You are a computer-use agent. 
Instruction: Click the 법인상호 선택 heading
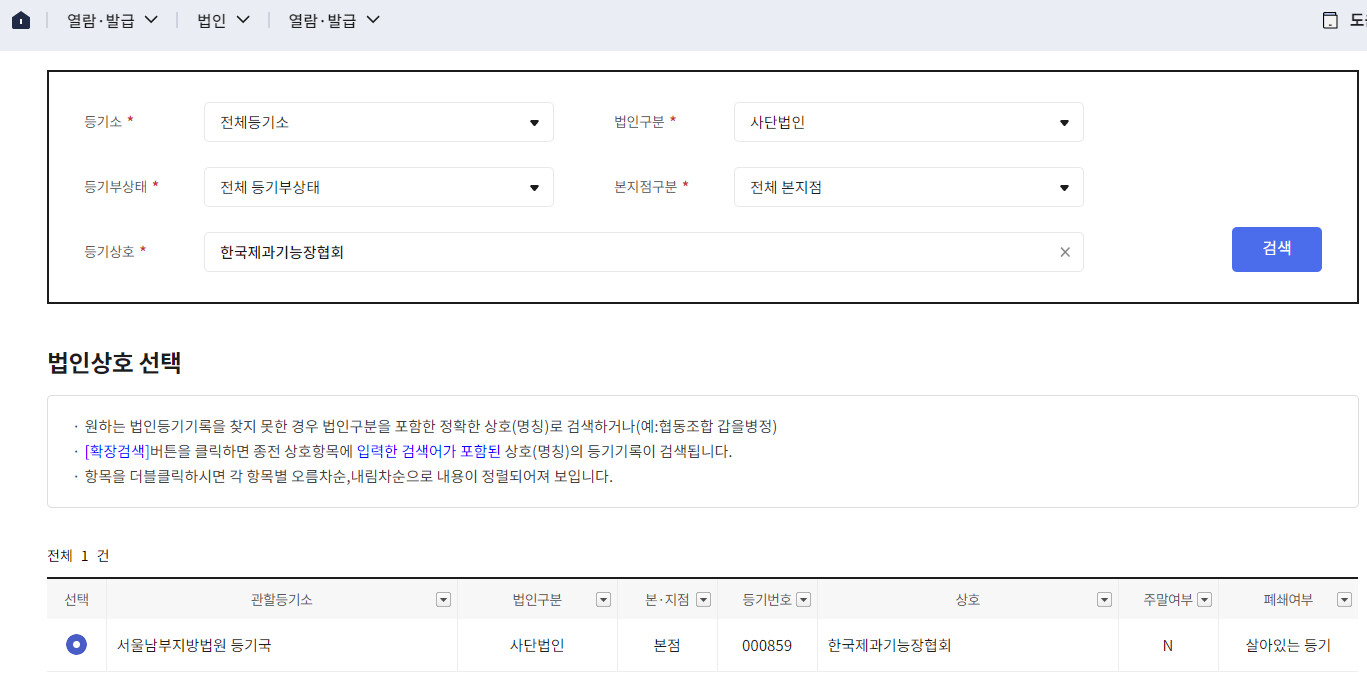[x=114, y=362]
